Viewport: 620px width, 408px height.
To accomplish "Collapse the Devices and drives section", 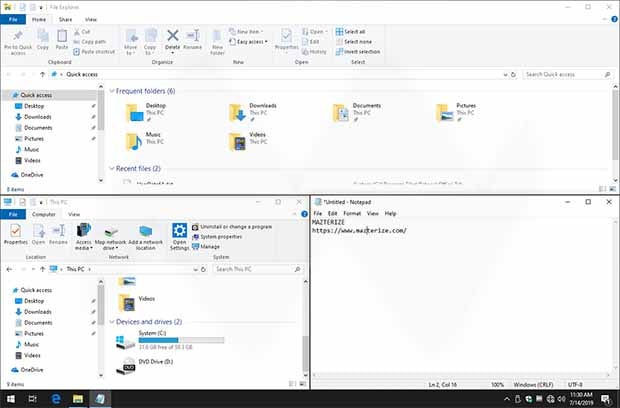I will 112,322.
